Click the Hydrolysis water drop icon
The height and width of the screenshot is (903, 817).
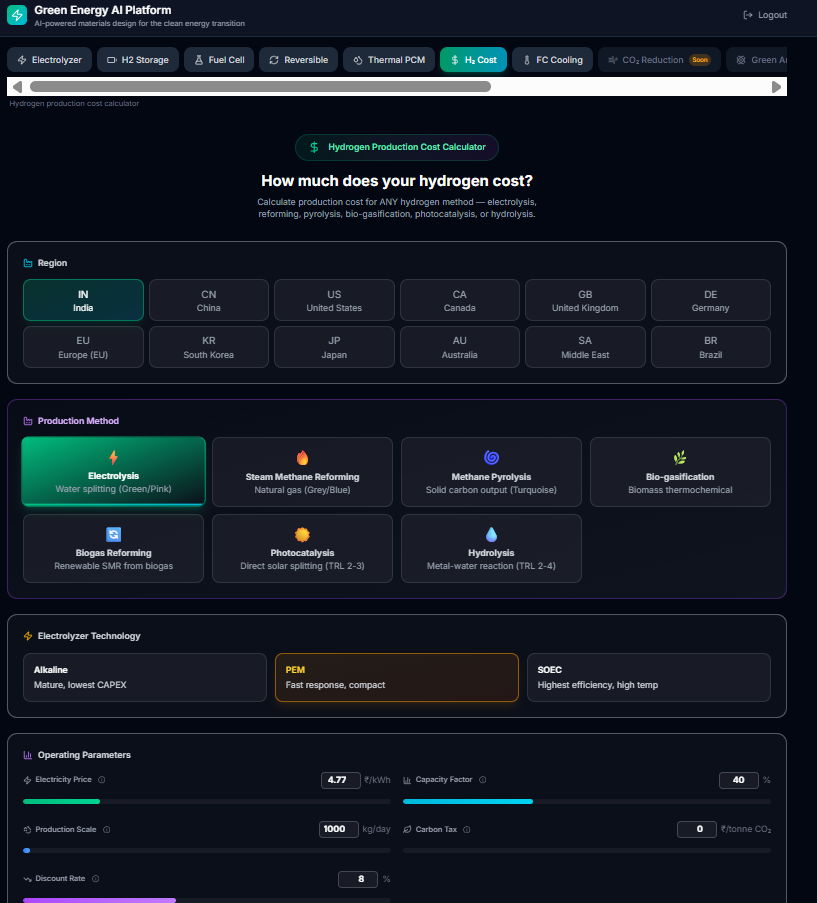click(491, 534)
